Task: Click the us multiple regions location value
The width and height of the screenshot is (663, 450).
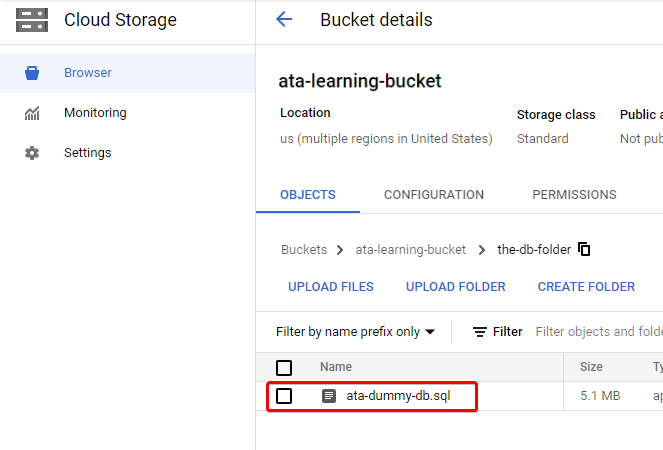Action: [x=386, y=139]
